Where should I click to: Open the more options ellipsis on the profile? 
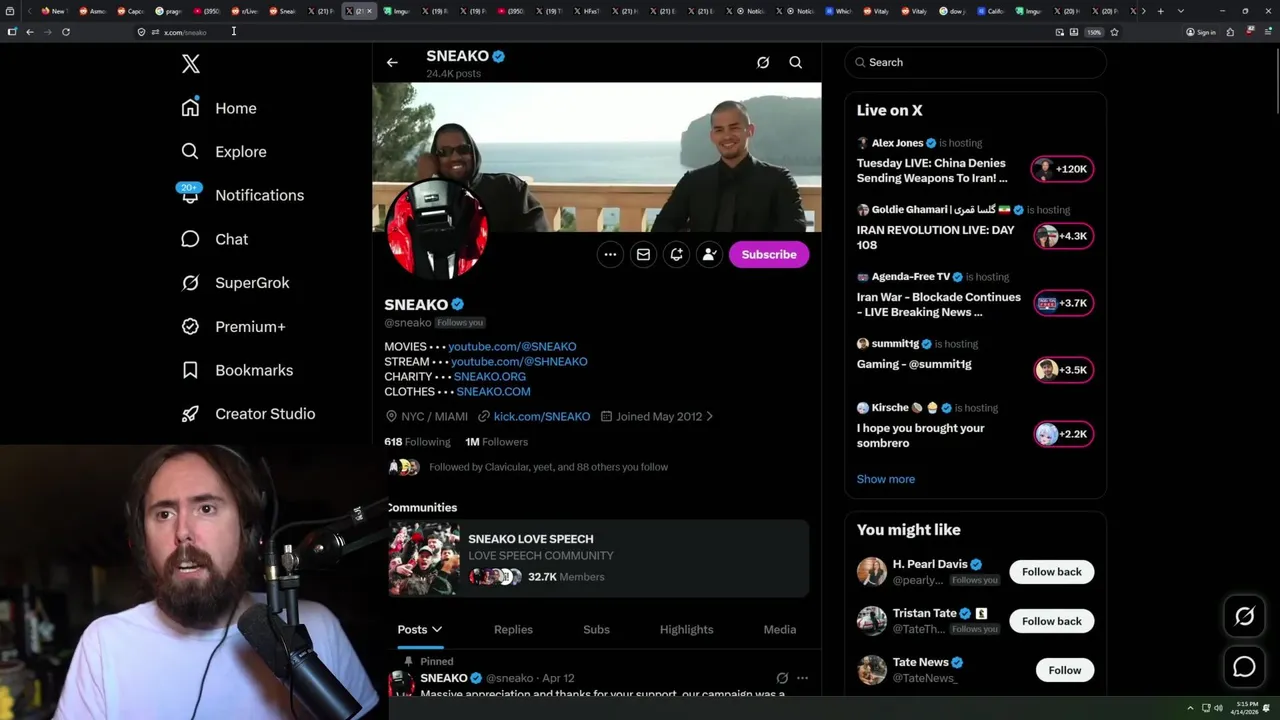(x=610, y=254)
